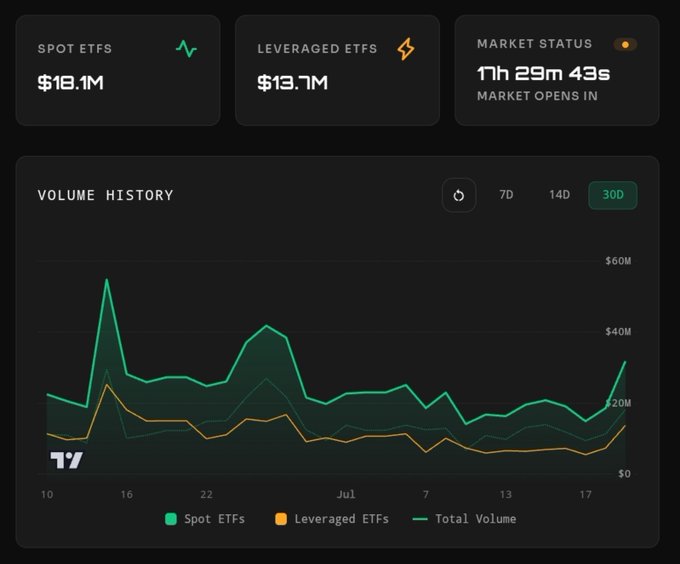Click the $0 y-axis label
The image size is (680, 564).
click(624, 473)
